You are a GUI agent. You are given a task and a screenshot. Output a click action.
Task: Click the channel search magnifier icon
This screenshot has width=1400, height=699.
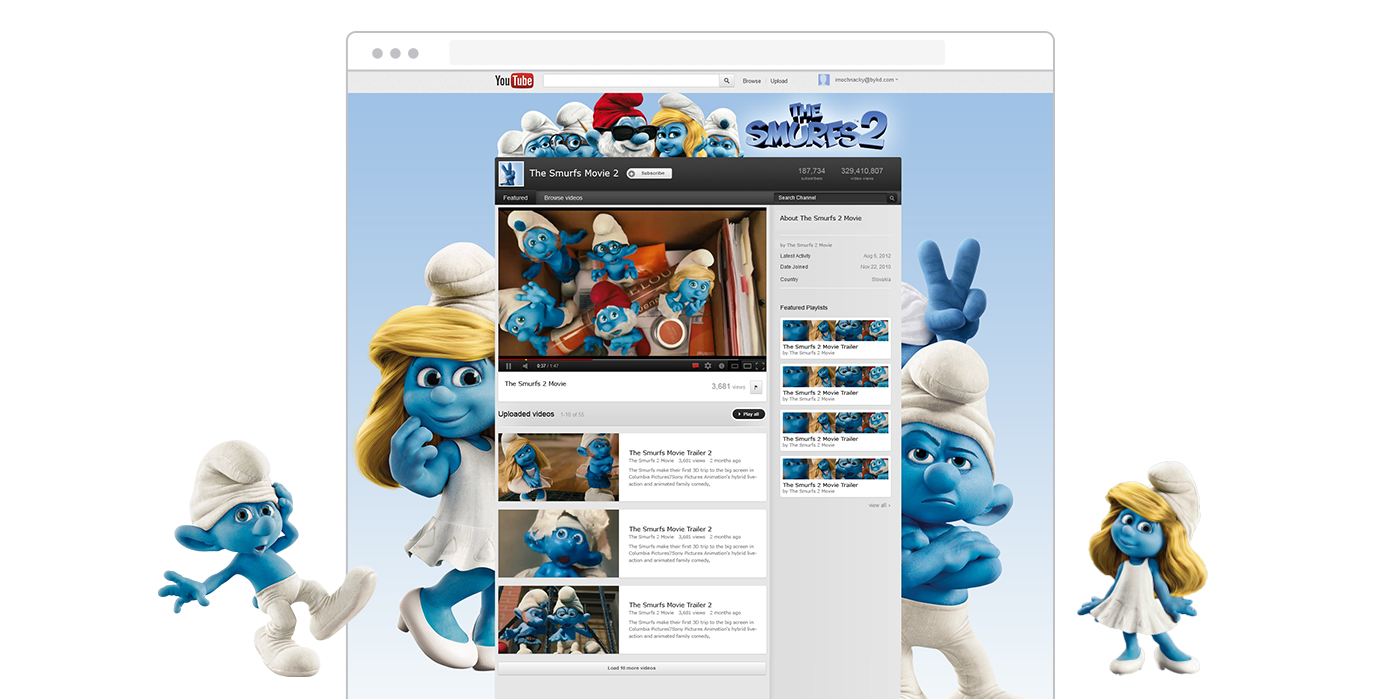892,198
